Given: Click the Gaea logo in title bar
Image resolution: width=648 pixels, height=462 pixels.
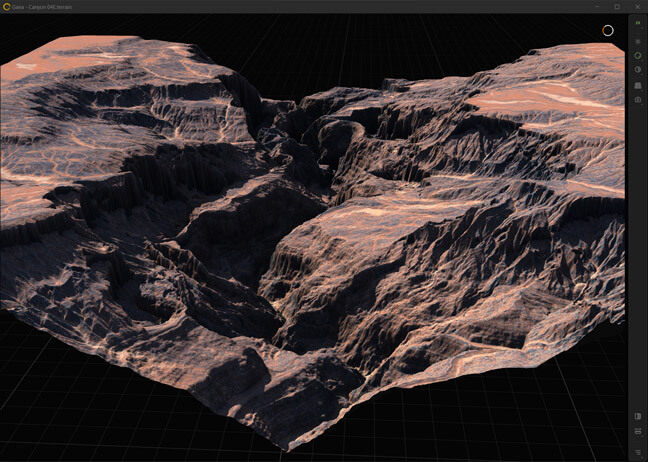Looking at the screenshot, I should coord(6,6).
